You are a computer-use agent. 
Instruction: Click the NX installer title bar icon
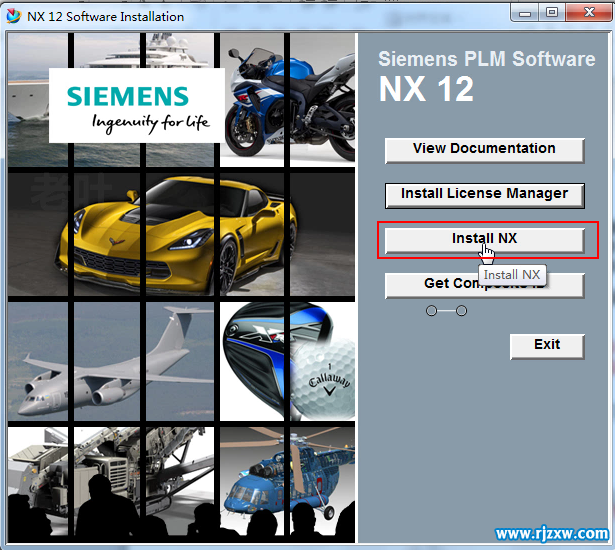click(13, 16)
